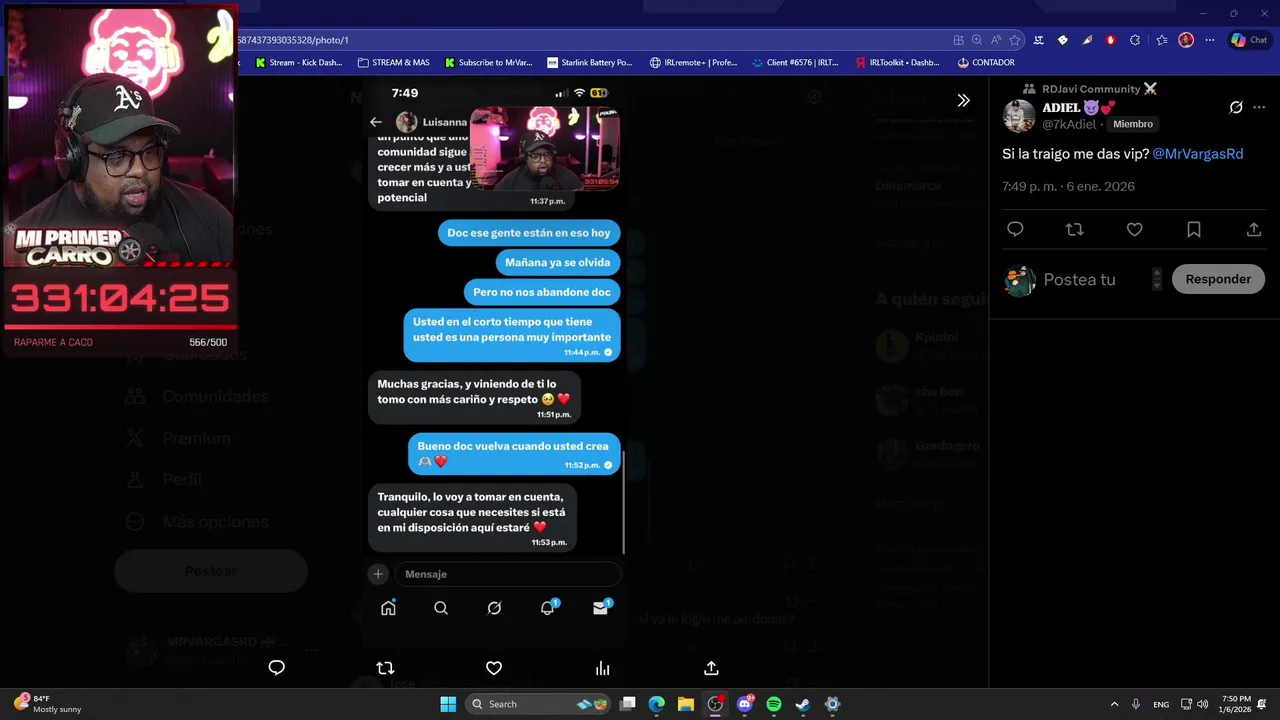Open Task View from the taskbar
1280x720 pixels.
(x=627, y=704)
